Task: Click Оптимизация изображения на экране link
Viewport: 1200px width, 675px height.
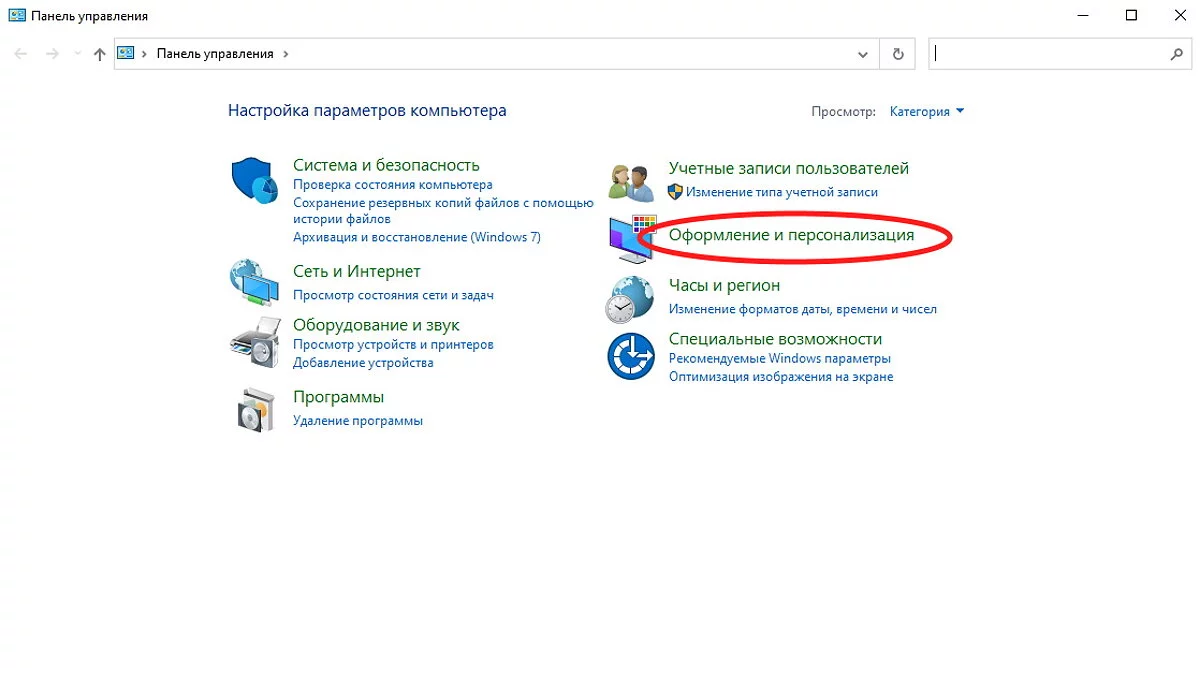Action: click(781, 377)
